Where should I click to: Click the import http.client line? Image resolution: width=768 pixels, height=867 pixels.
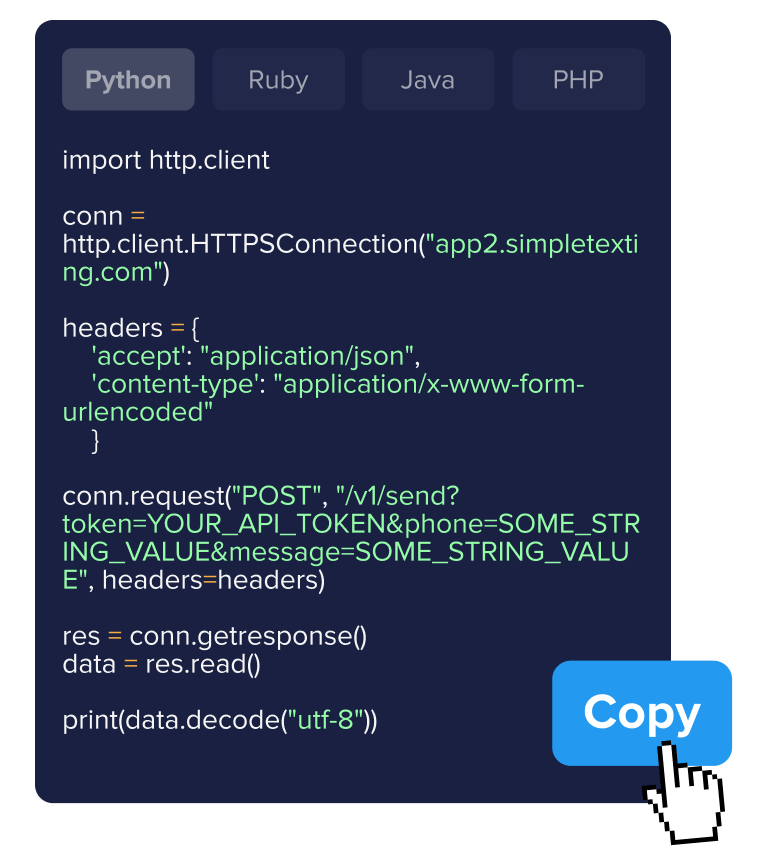(166, 160)
